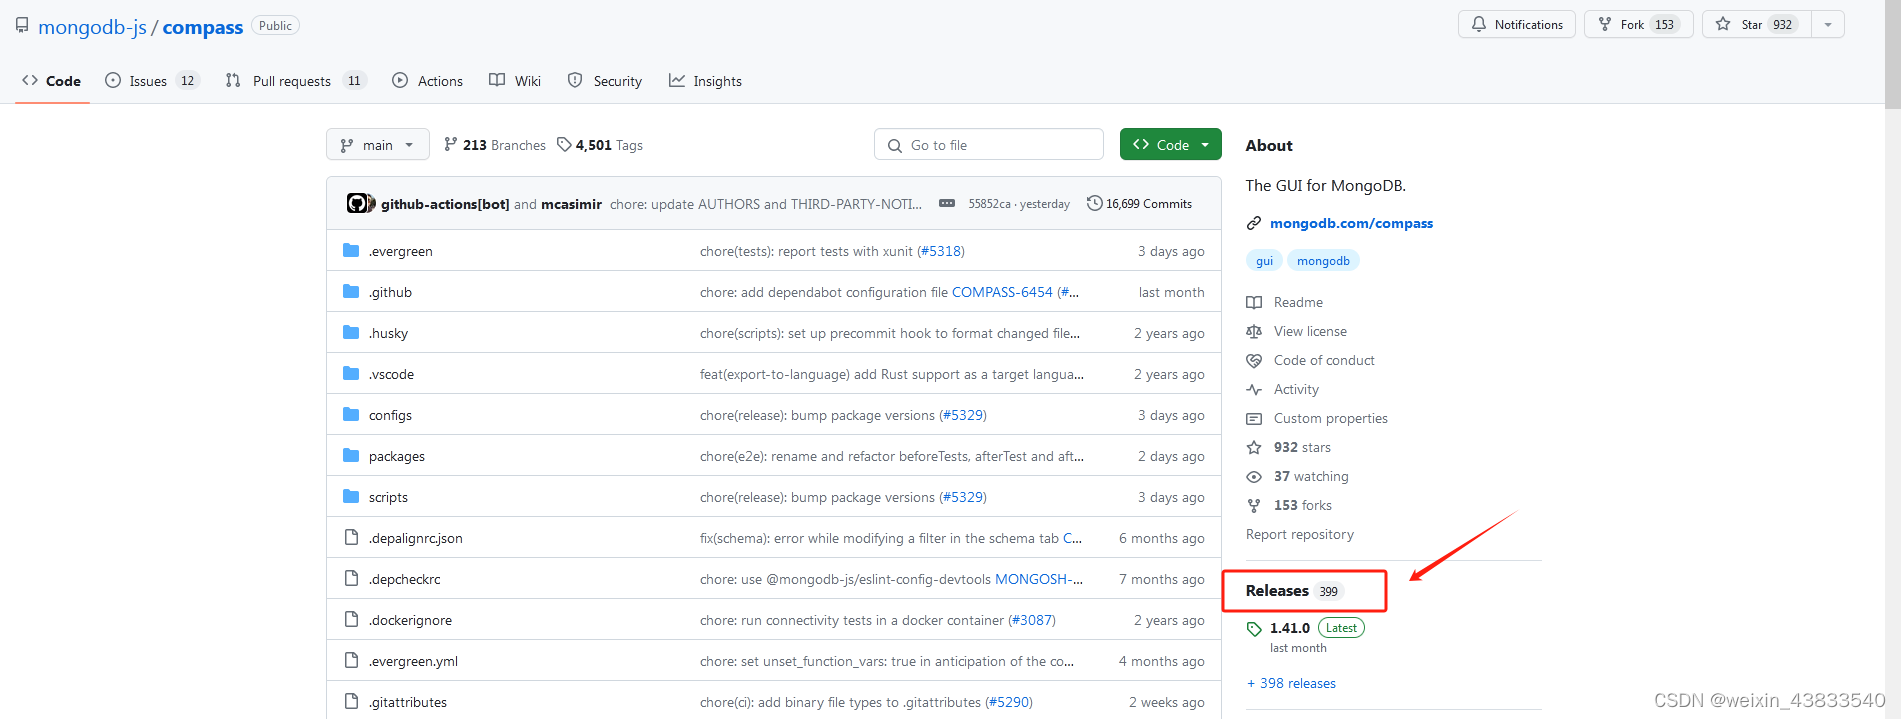Screen dimensions: 1901x719
Task: Open the Activity link
Action: (1283, 389)
